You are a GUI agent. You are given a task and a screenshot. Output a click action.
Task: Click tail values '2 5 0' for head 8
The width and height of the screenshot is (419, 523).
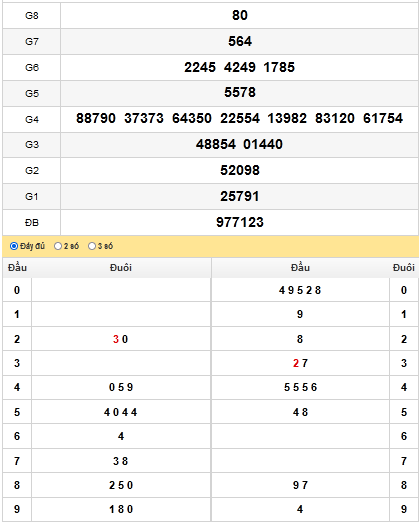click(x=121, y=485)
